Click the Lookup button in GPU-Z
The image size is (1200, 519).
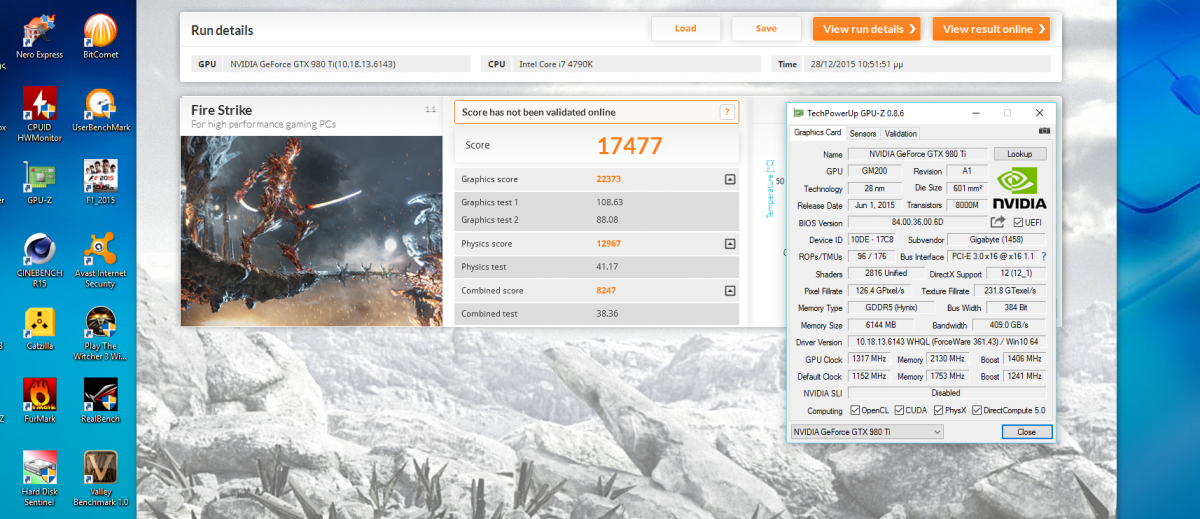tap(1020, 154)
